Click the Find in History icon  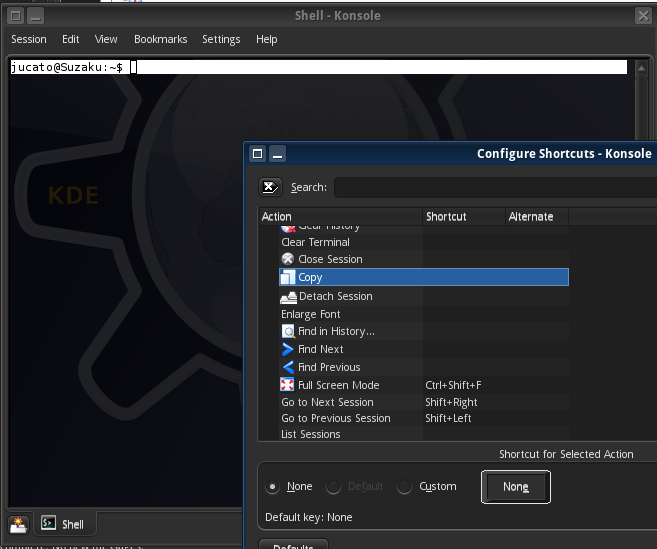[288, 331]
